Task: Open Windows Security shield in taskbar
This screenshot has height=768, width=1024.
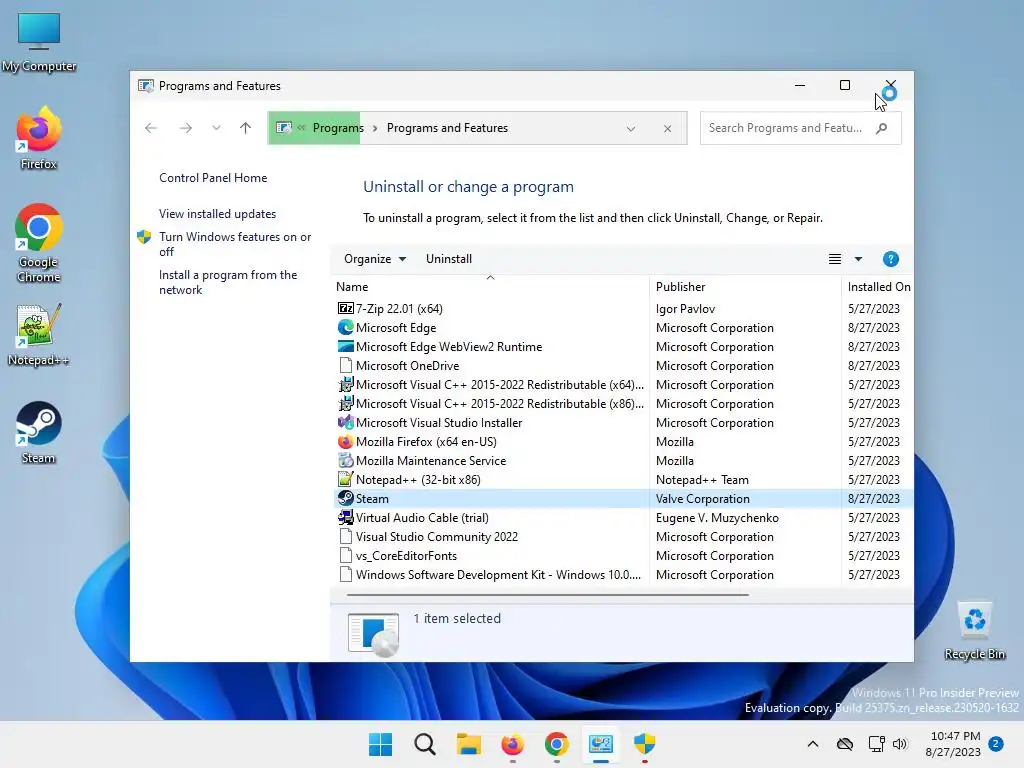Action: pyautogui.click(x=645, y=744)
